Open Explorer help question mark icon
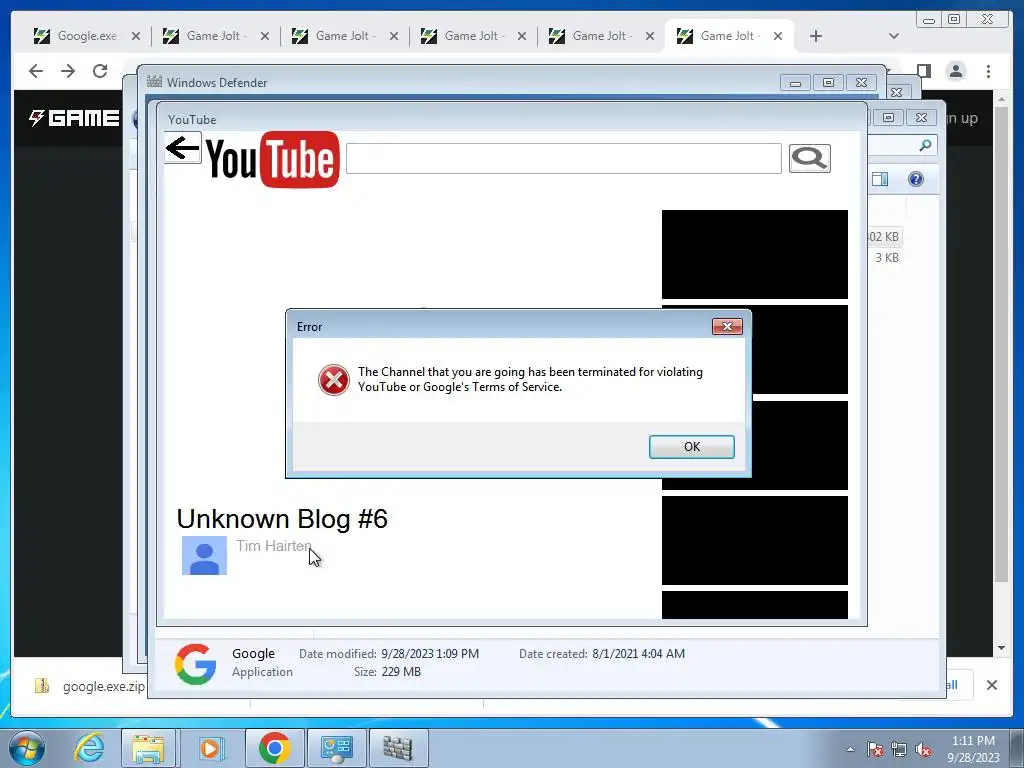Viewport: 1024px width, 768px height. [x=916, y=179]
